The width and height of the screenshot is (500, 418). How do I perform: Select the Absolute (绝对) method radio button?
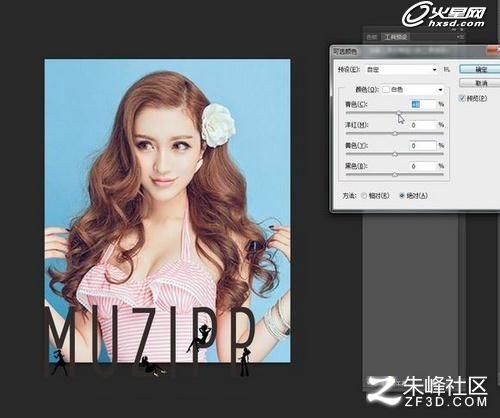[x=402, y=196]
